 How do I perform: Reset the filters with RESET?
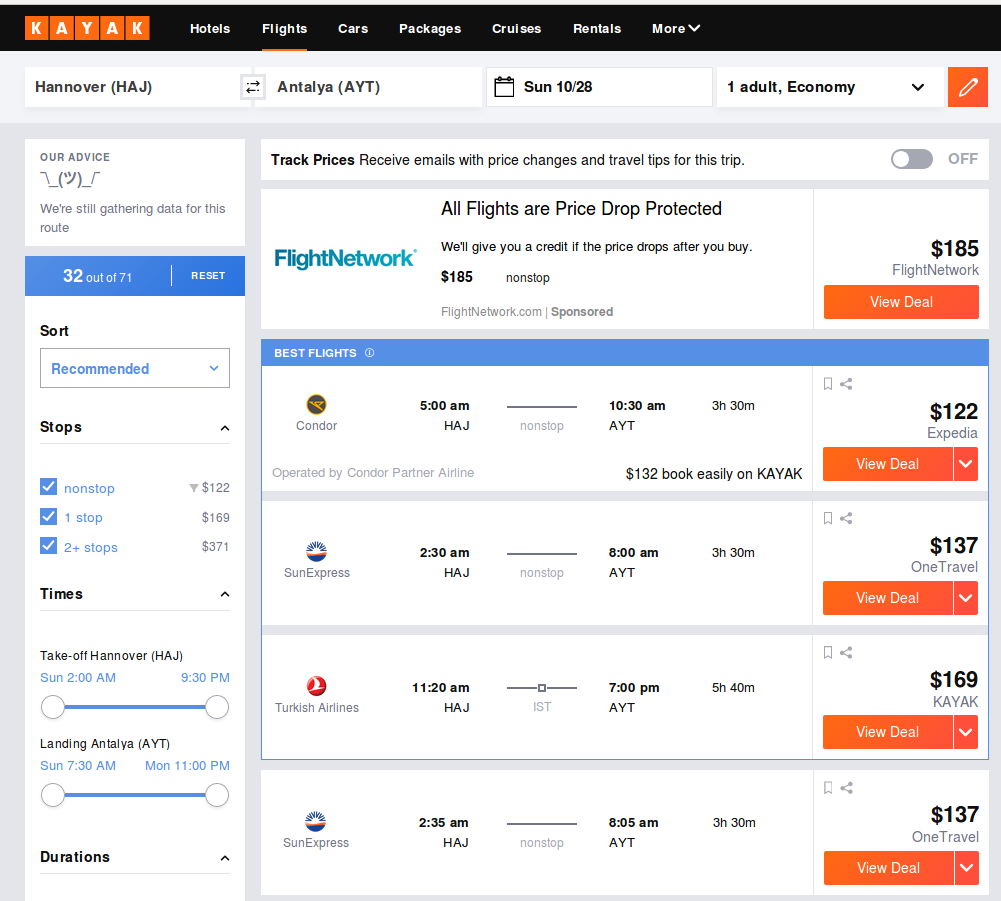208,276
